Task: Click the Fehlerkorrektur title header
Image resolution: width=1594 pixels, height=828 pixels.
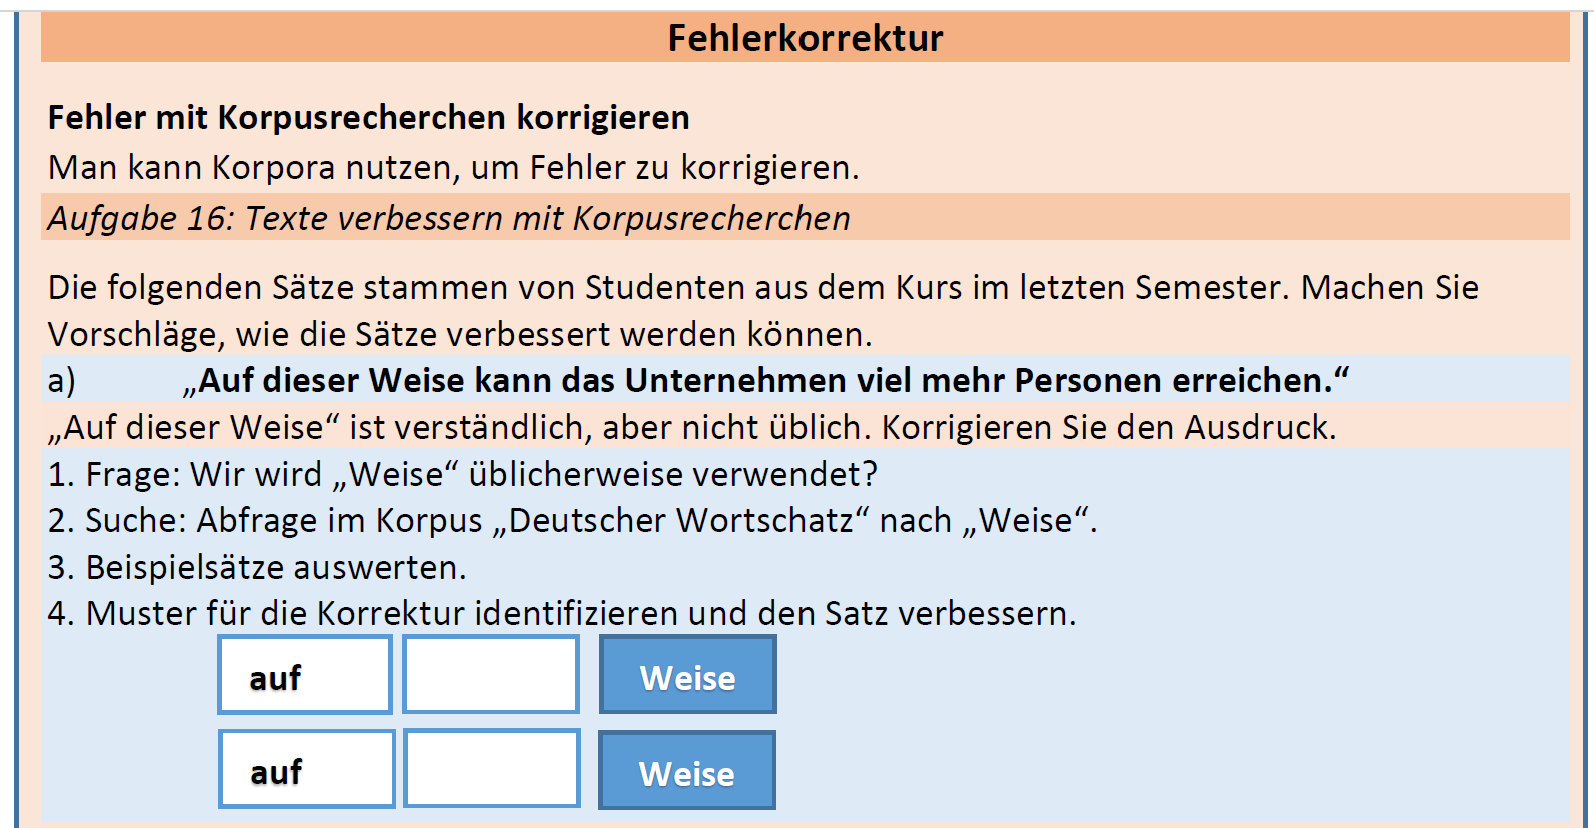Action: coord(805,38)
